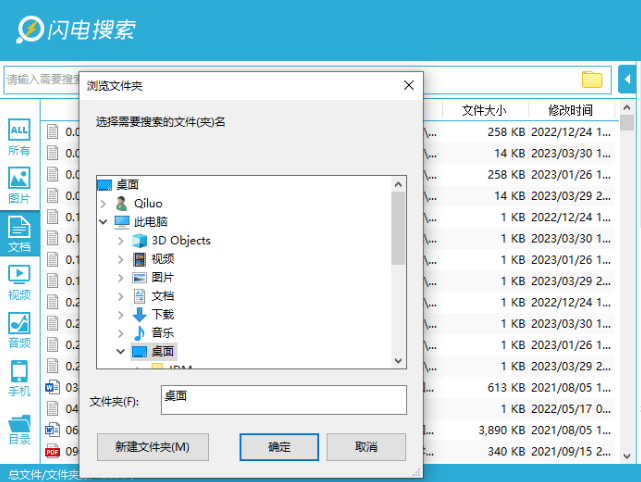Open the 目录 directory category
The height and width of the screenshot is (482, 641).
[x=19, y=429]
